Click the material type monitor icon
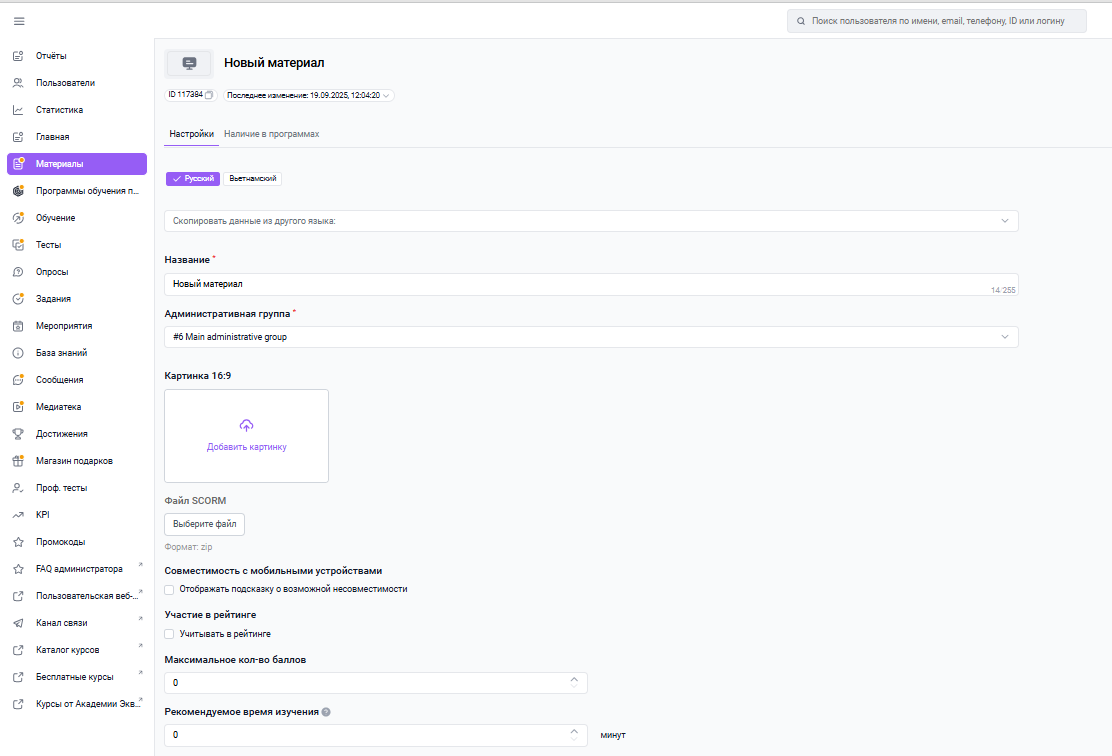The image size is (1112, 756). pos(189,64)
